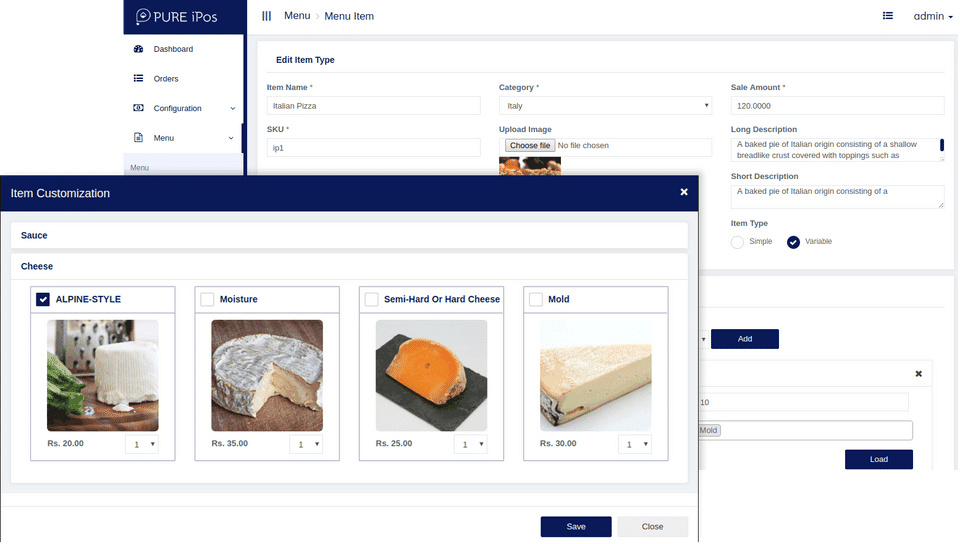Open ALPINE-STYLE quantity dropdown
The image size is (960, 544).
(142, 444)
